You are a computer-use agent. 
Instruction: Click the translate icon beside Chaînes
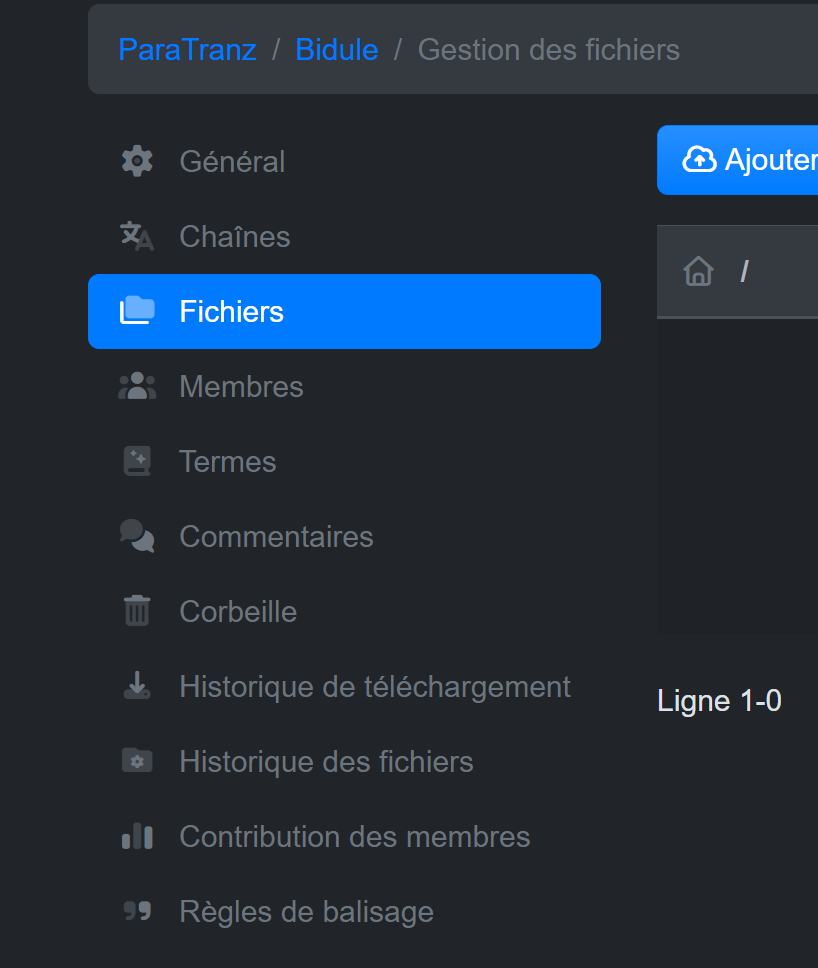(137, 236)
